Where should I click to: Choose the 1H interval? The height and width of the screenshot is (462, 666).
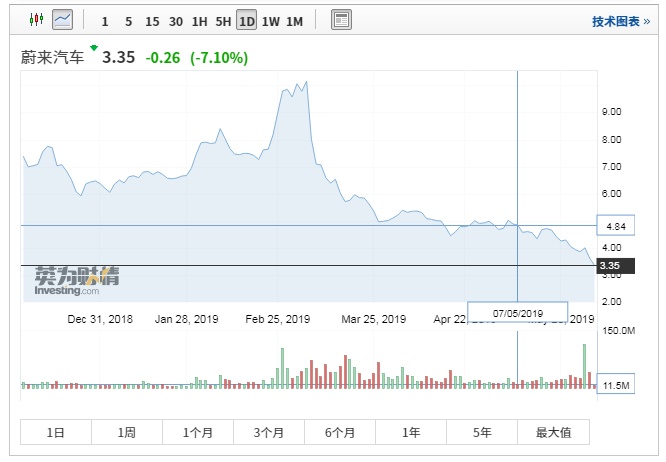coord(199,21)
